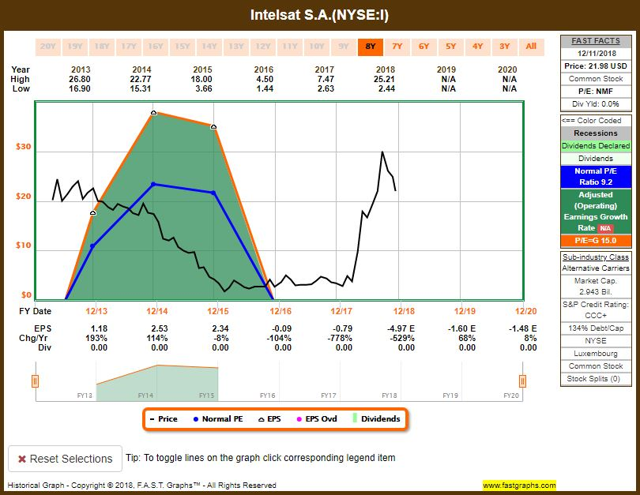Image resolution: width=640 pixels, height=495 pixels.
Task: Click the 2014 EPS value 2.53
Action: [x=159, y=329]
